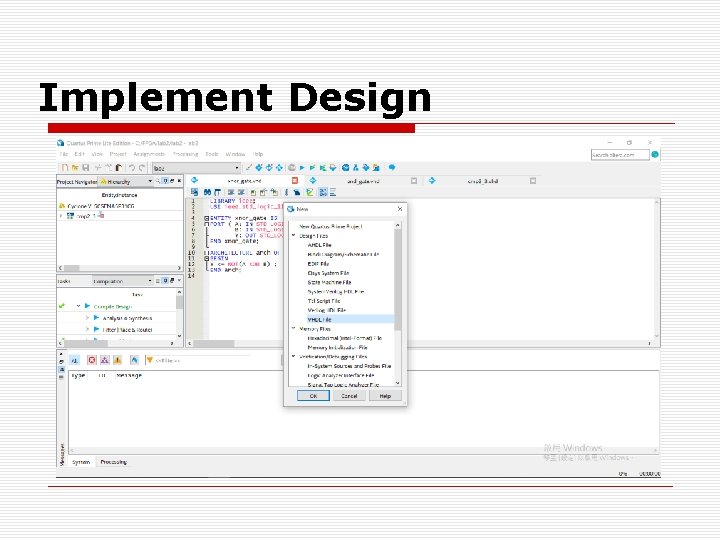
Task: Click the globe icon beside the search field
Action: [655, 155]
